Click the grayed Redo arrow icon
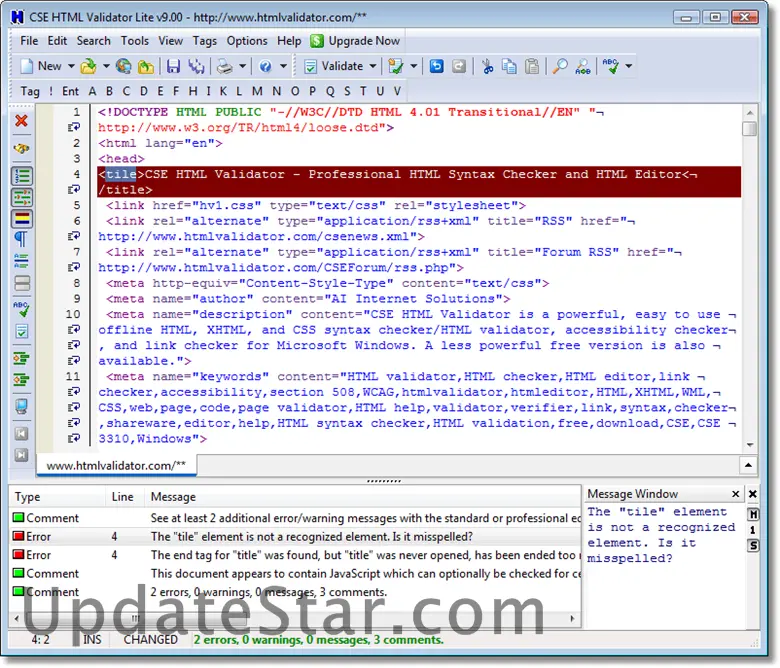 click(459, 66)
